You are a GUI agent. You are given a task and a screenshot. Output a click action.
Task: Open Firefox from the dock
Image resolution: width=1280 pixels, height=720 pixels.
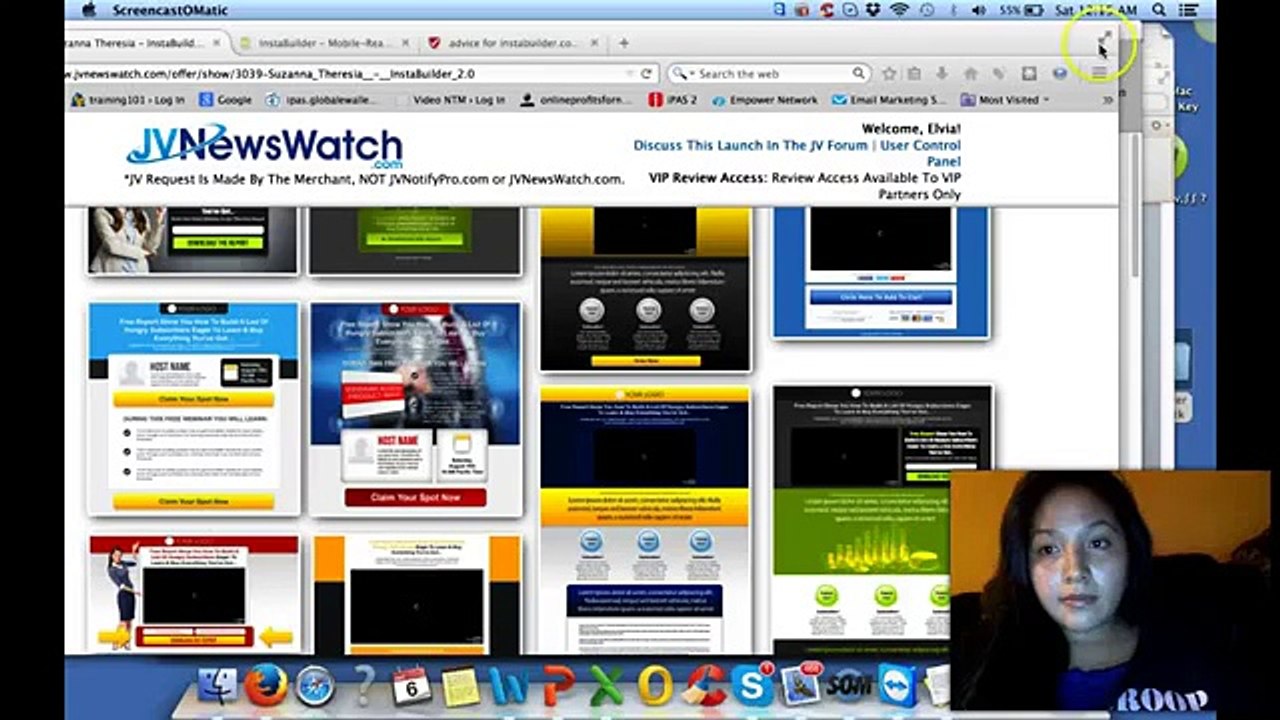265,687
